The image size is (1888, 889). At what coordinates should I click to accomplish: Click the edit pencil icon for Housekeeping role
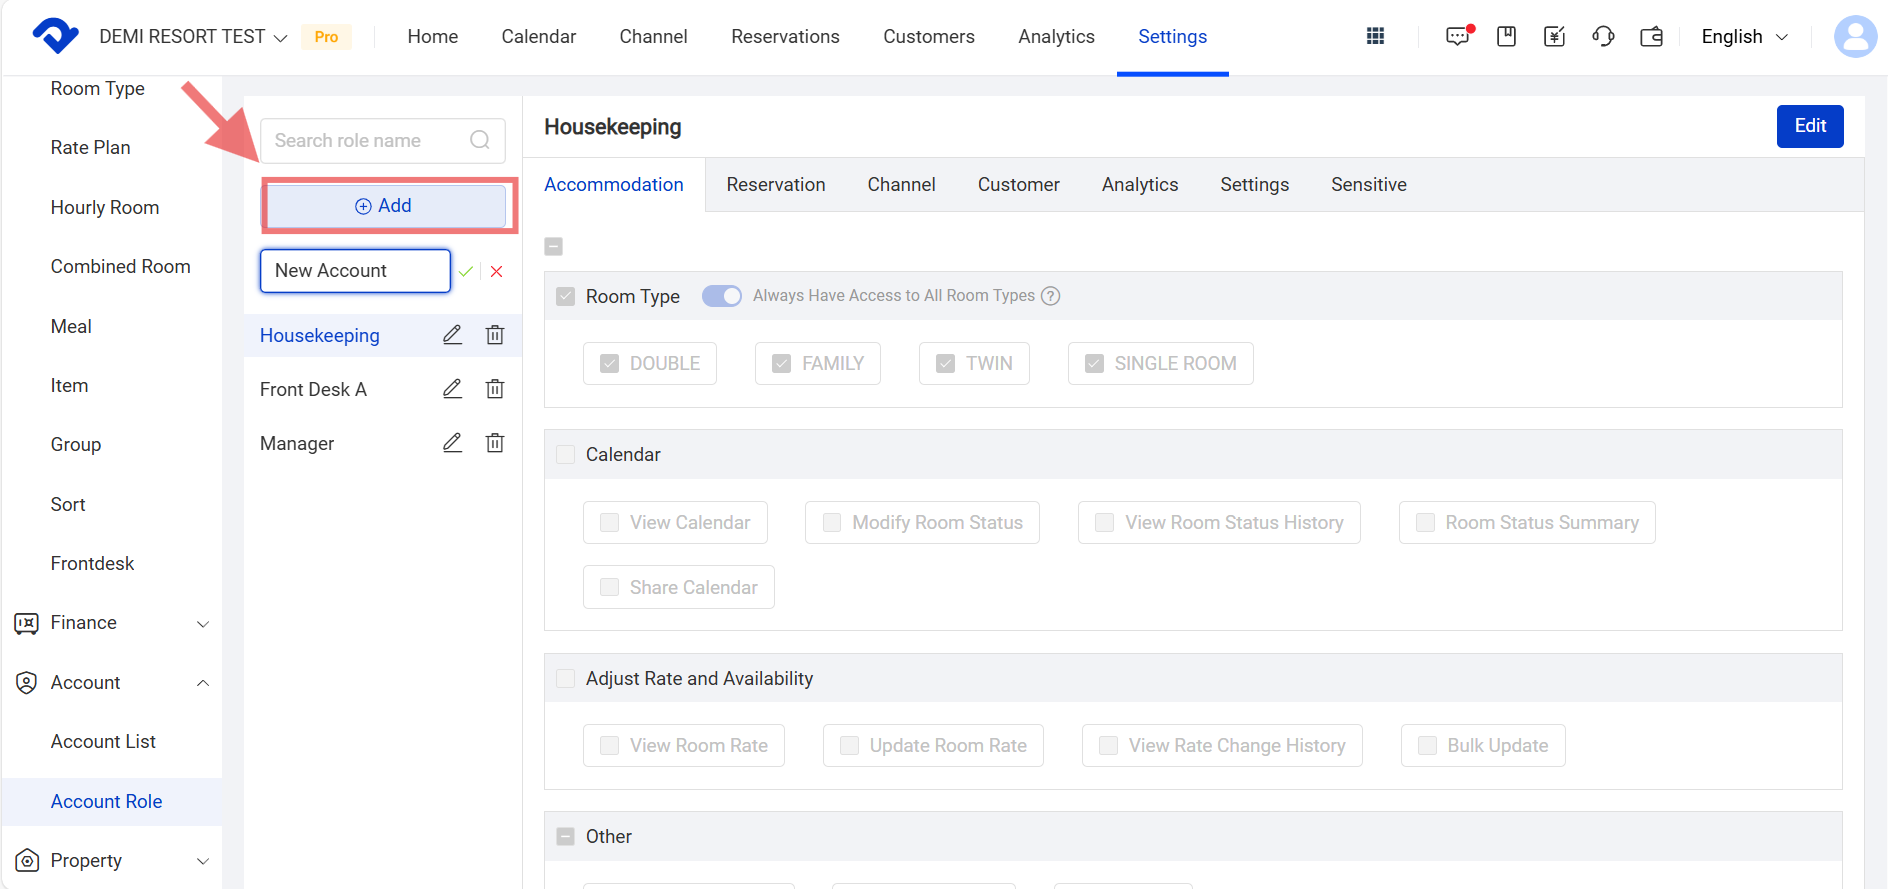(452, 335)
